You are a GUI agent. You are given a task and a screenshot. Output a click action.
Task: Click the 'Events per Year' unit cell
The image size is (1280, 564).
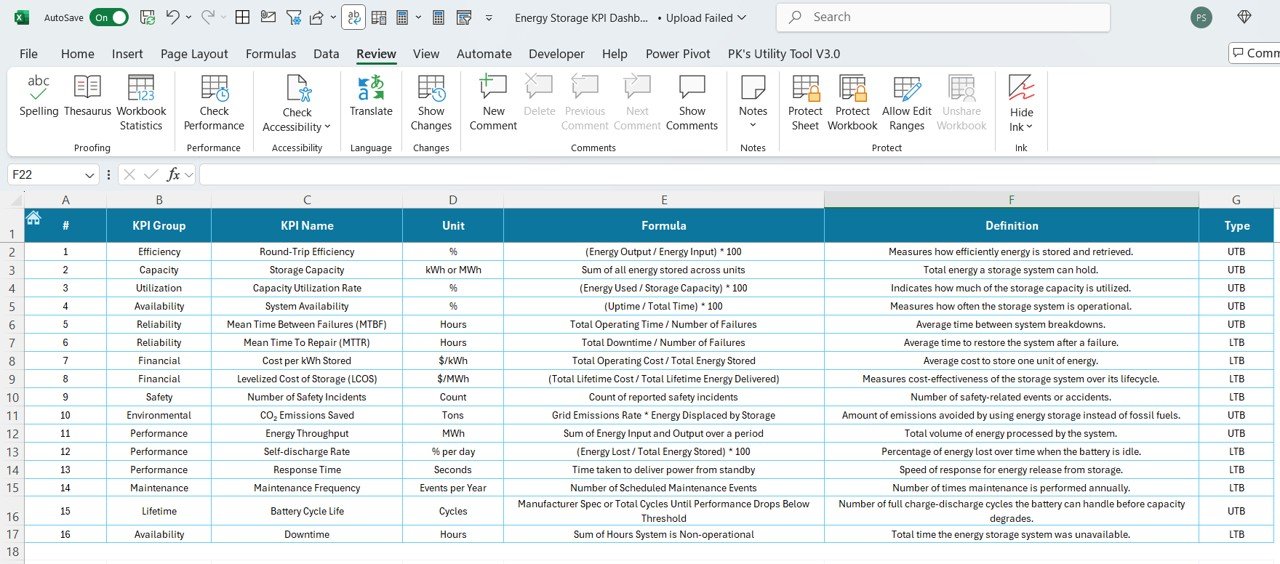tap(453, 488)
